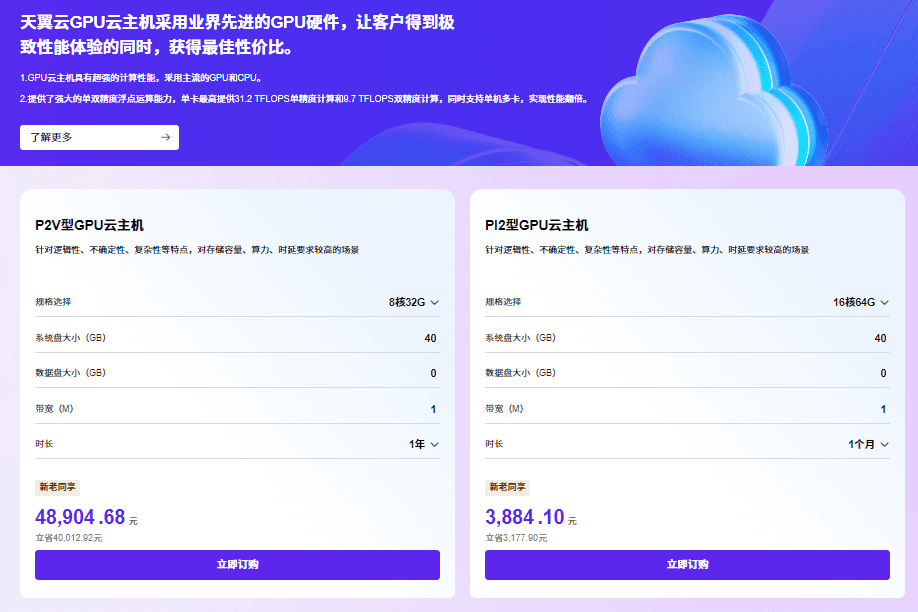This screenshot has height=612, width=918.
Task: Click bandwidth value 1 in P2V card
Action: point(433,409)
